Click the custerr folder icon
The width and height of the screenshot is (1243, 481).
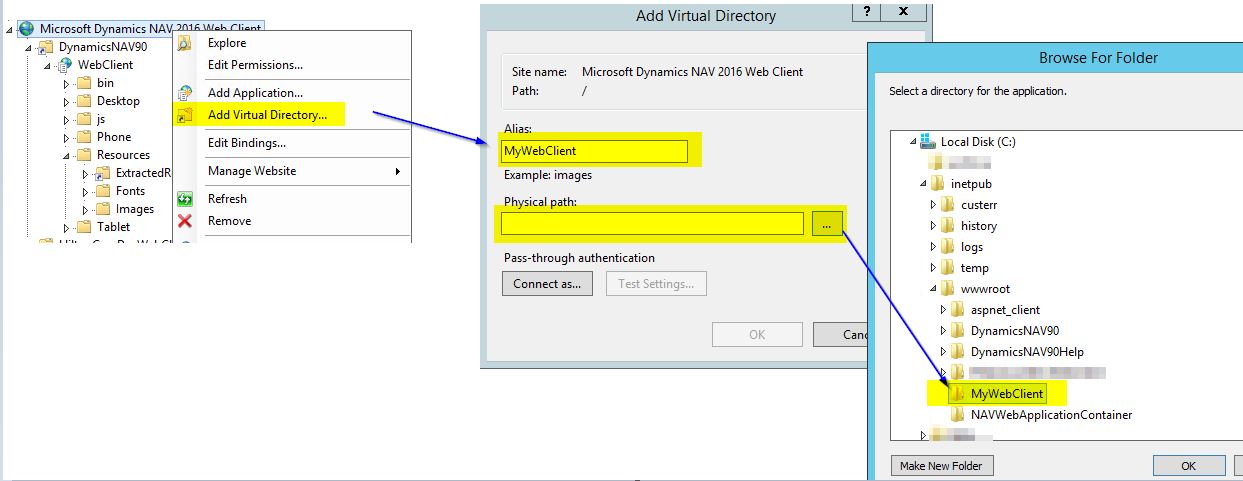[x=948, y=205]
